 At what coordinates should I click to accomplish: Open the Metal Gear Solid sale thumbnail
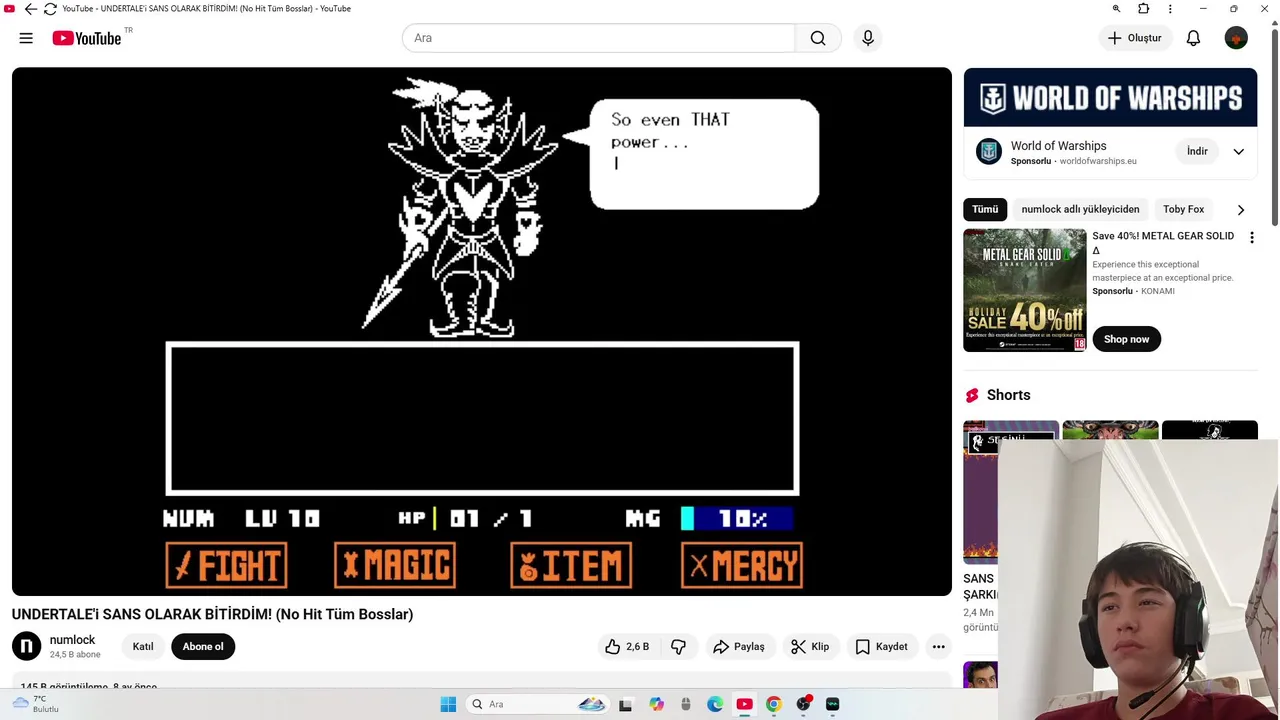(1024, 290)
